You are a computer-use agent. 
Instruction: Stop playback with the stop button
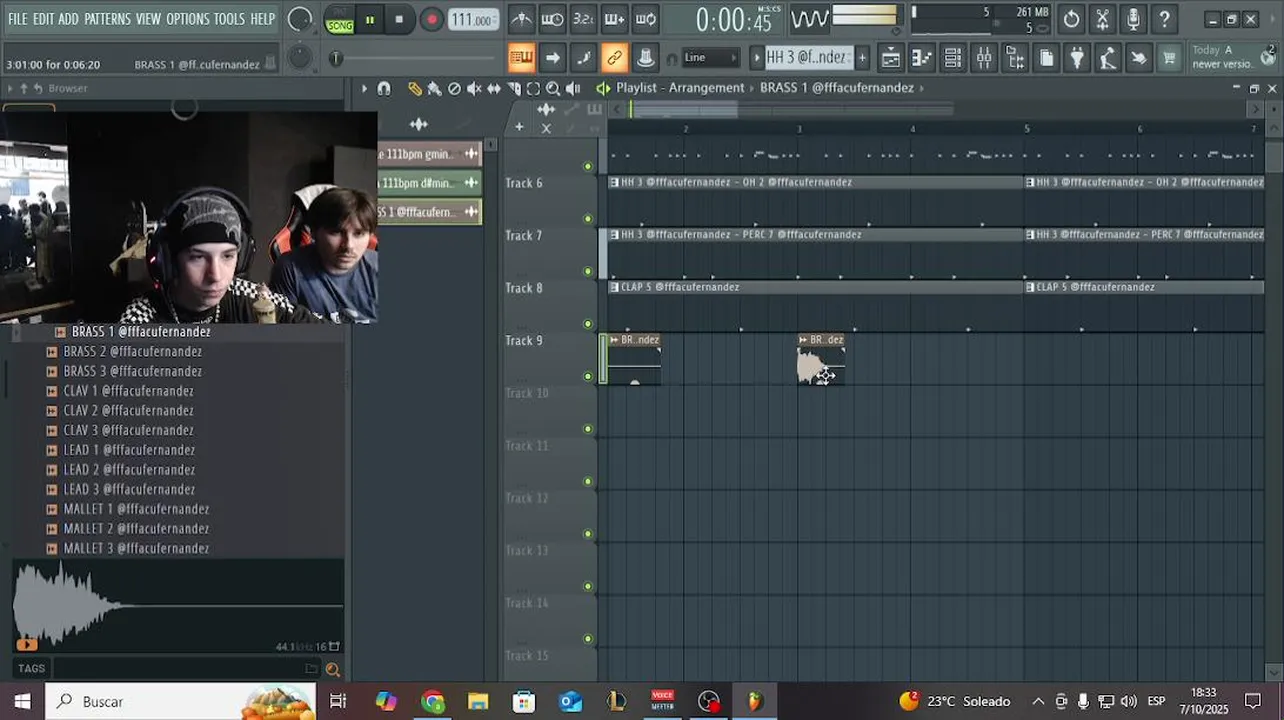399,19
